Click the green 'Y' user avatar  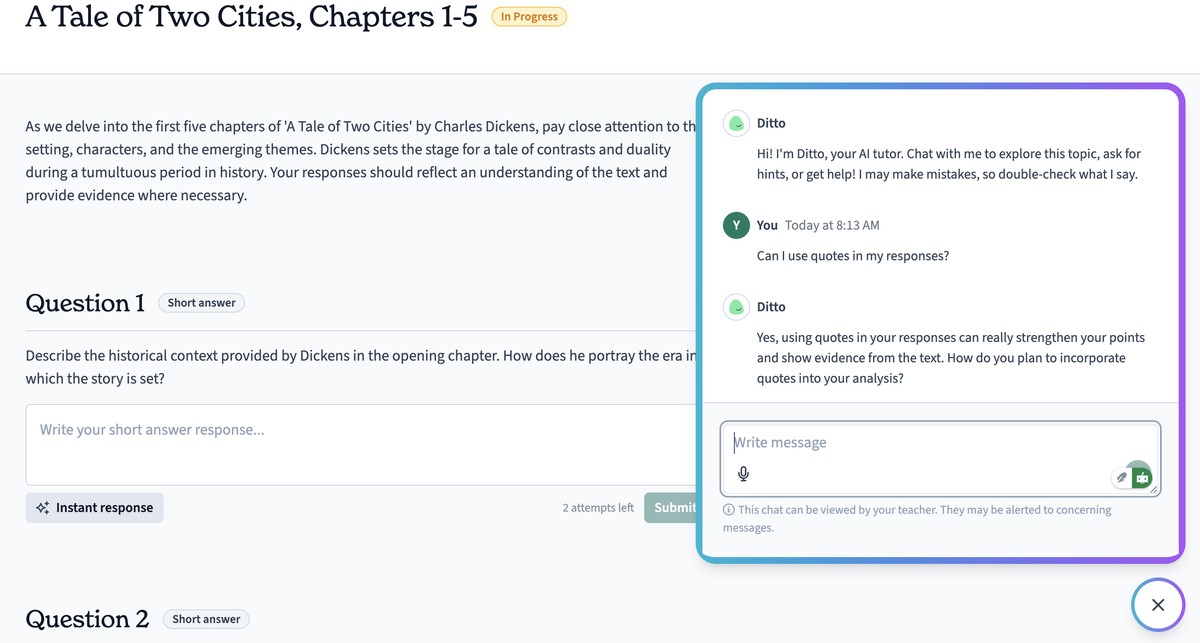coord(736,225)
